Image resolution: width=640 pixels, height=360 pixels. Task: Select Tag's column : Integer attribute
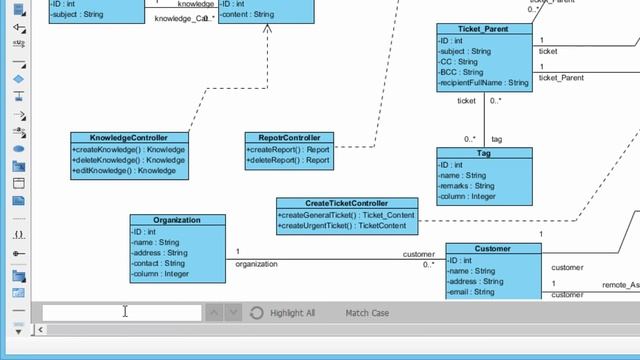(x=467, y=197)
